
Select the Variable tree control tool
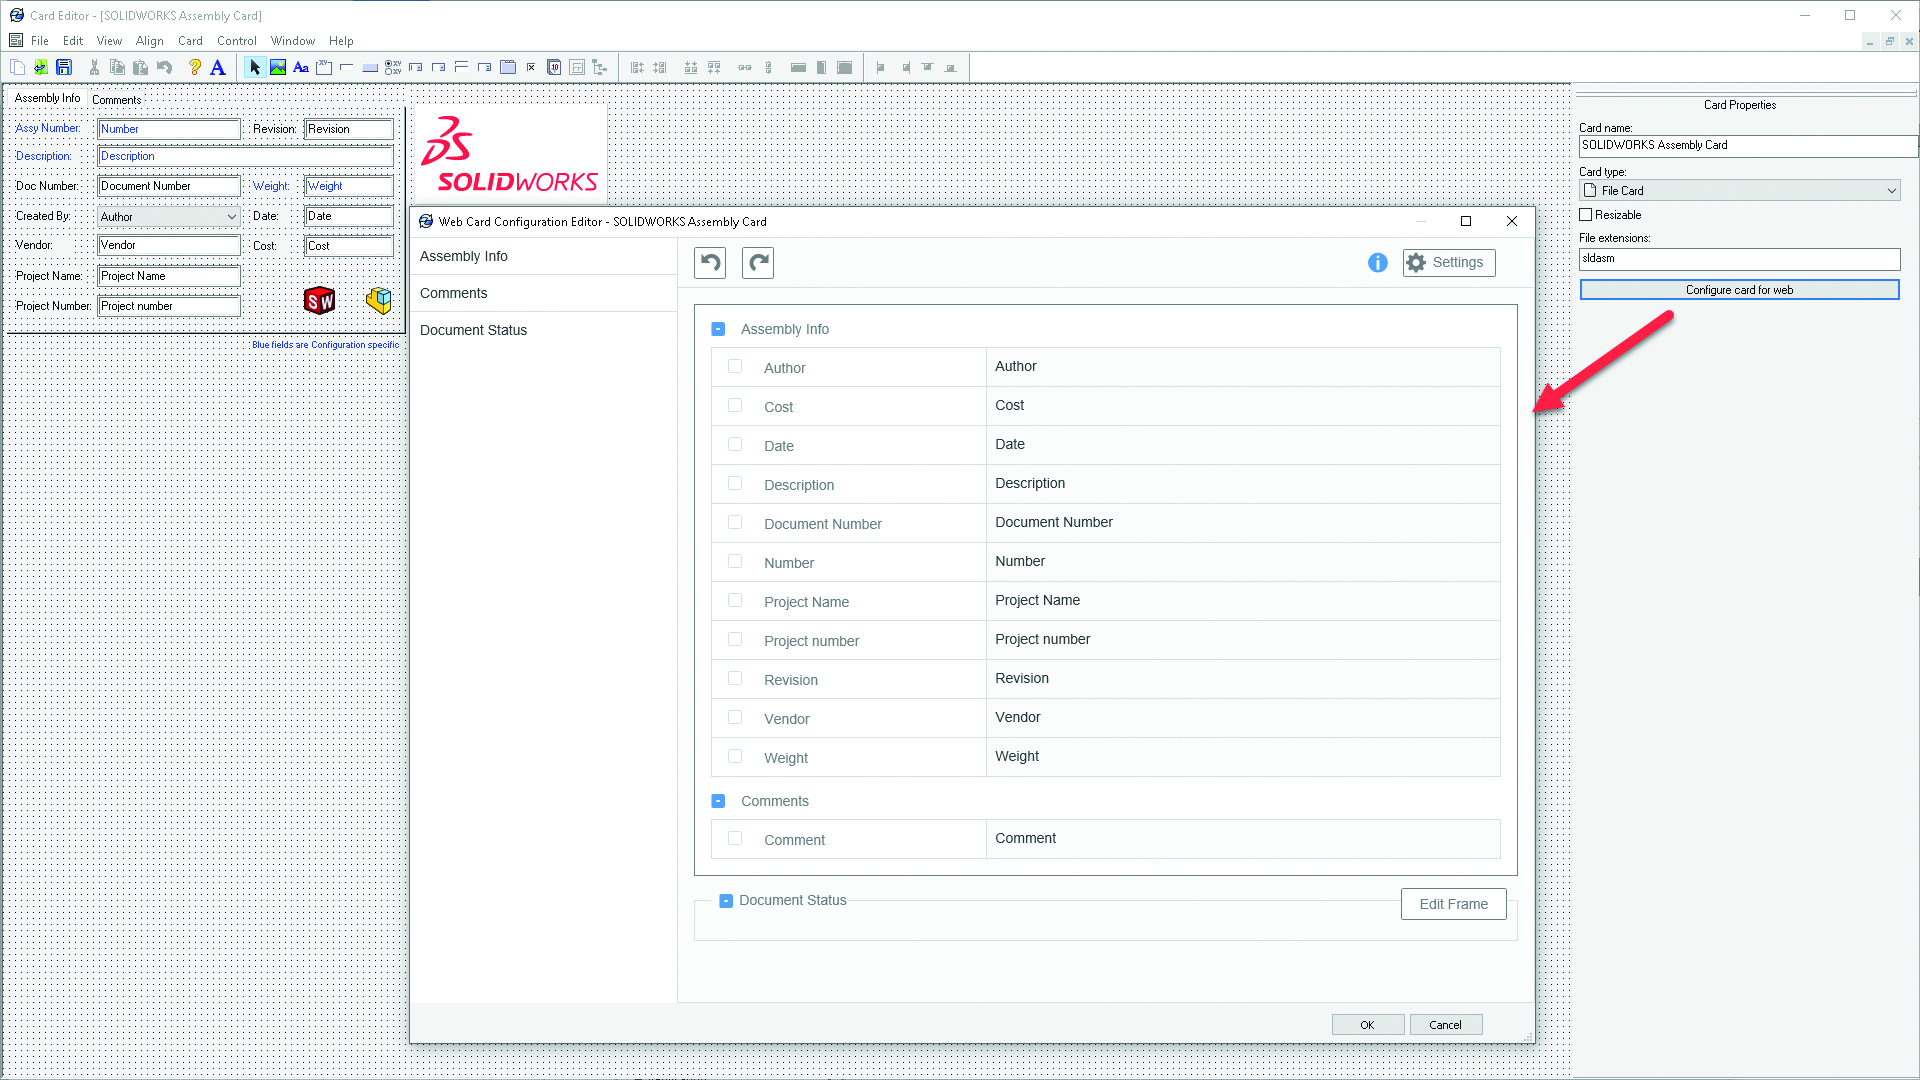pos(600,68)
